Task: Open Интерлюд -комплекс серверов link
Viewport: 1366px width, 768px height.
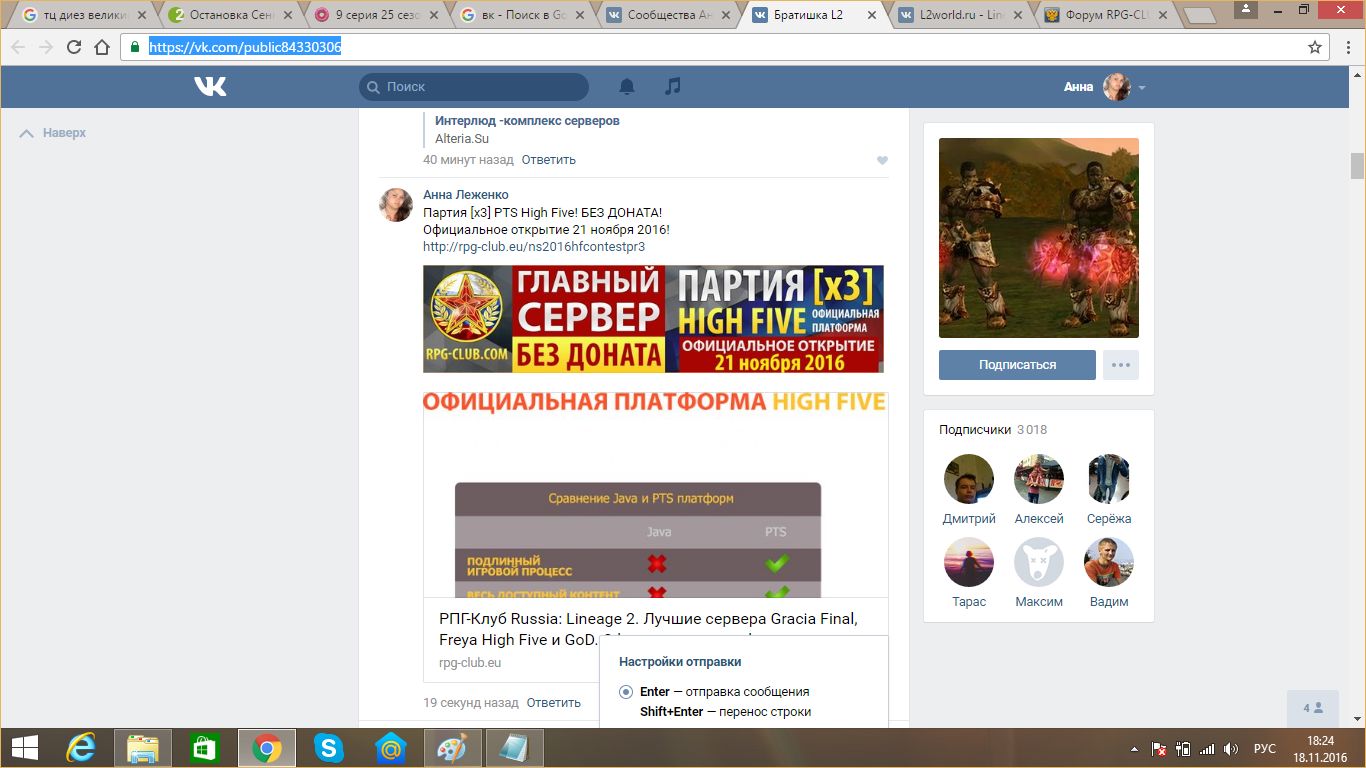Action: 527,121
